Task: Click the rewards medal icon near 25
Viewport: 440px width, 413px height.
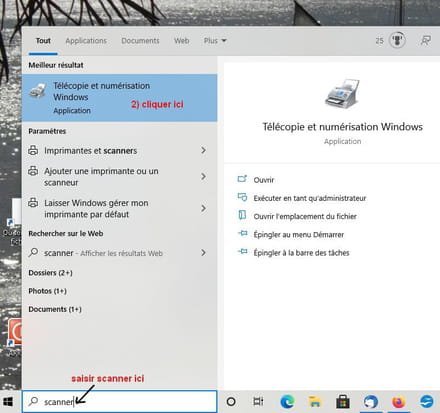Action: tap(397, 40)
